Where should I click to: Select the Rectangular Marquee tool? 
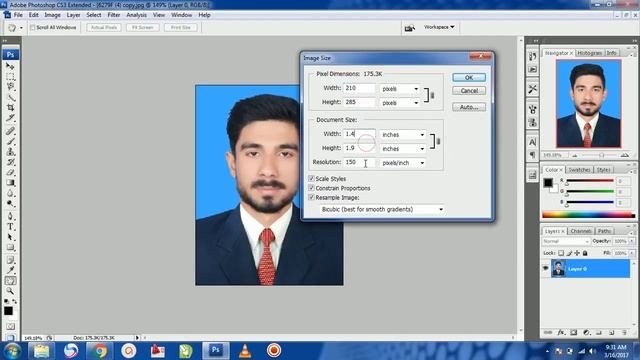pos(10,76)
